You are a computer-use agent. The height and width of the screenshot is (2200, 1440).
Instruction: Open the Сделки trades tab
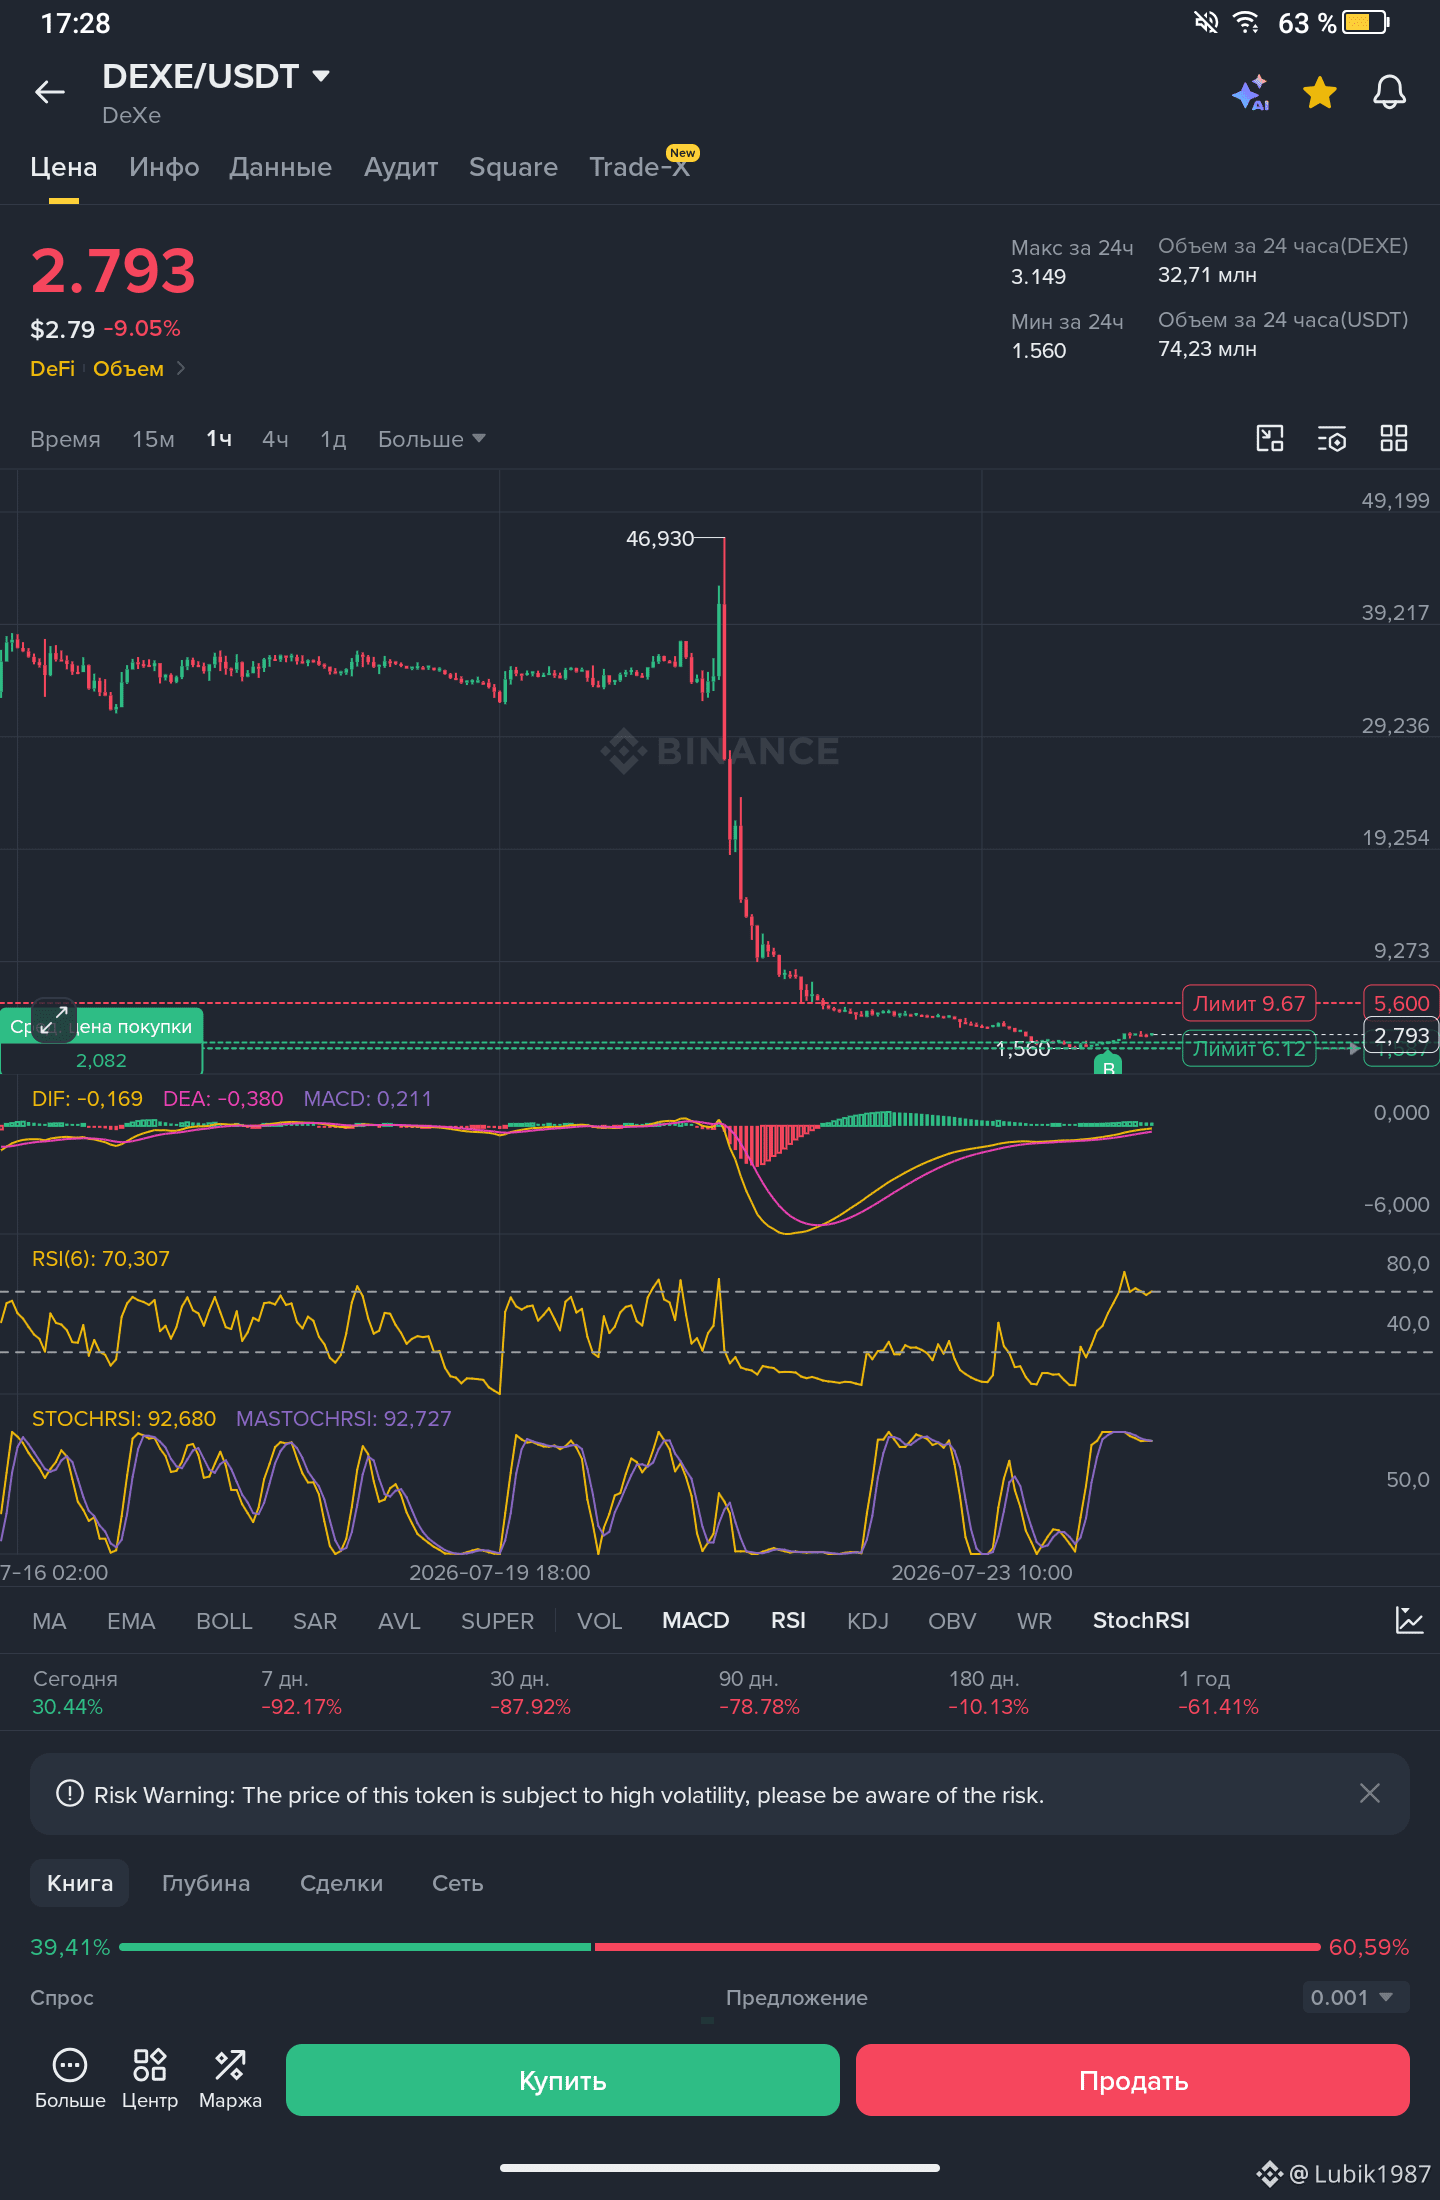(x=341, y=1883)
